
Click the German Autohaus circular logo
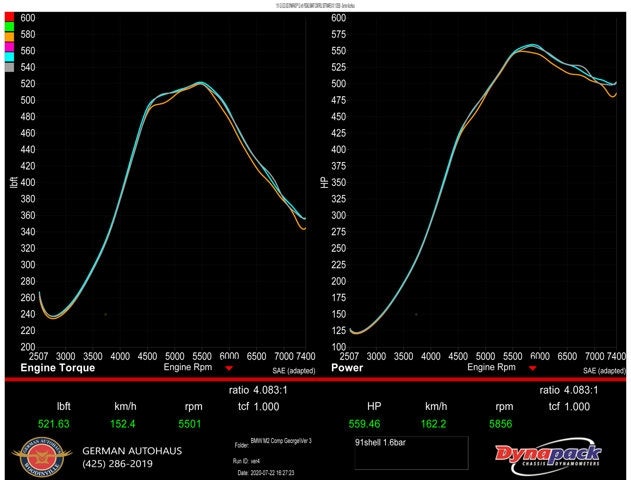point(42,456)
